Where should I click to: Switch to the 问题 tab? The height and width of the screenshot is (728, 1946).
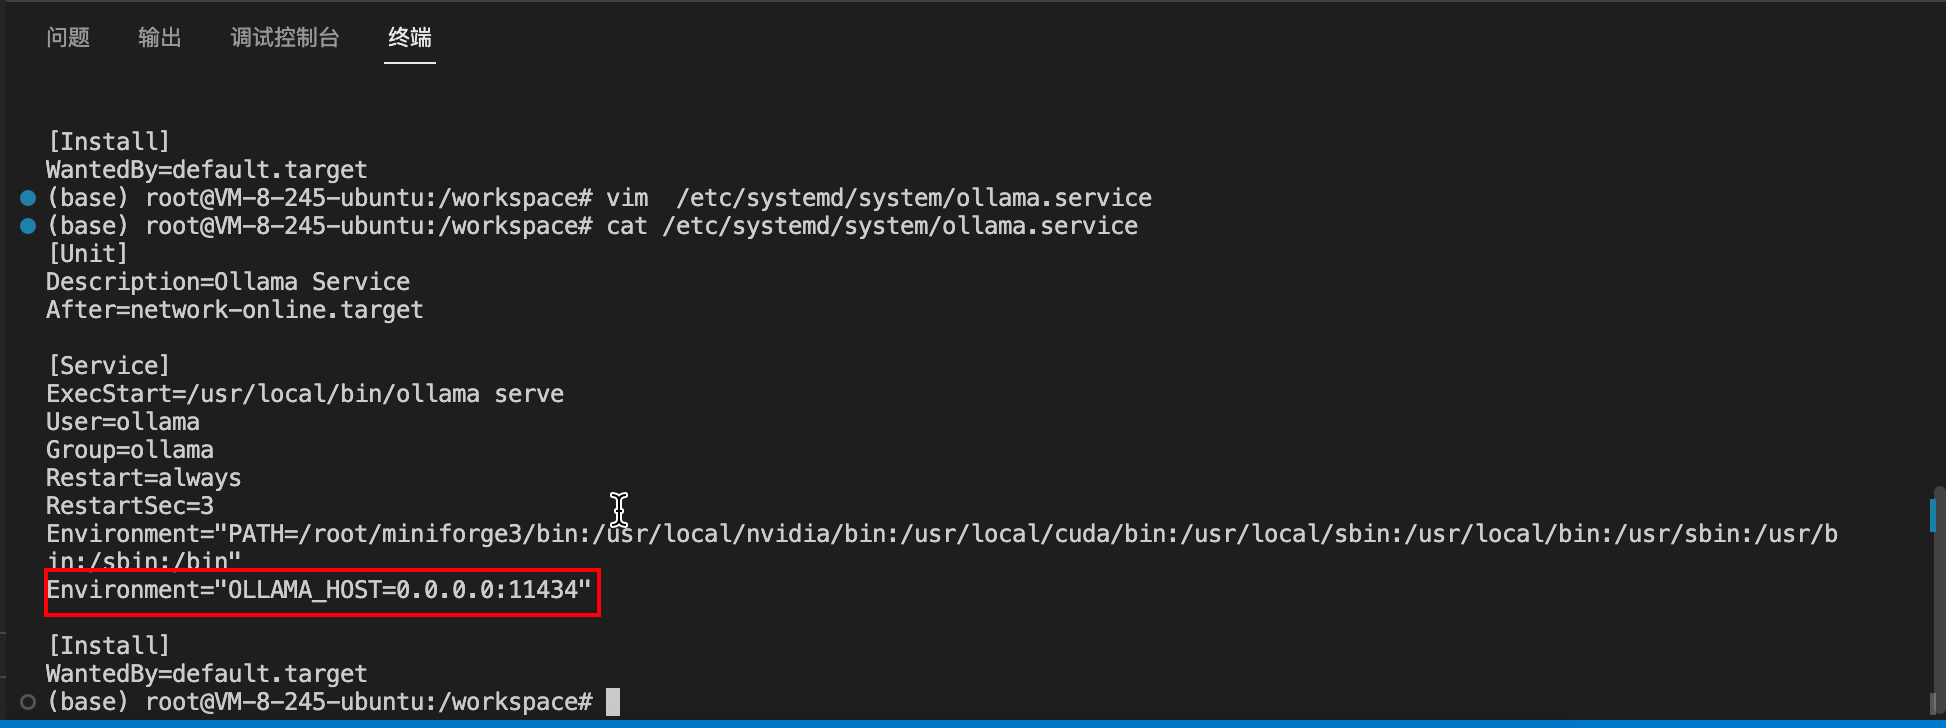tap(68, 38)
